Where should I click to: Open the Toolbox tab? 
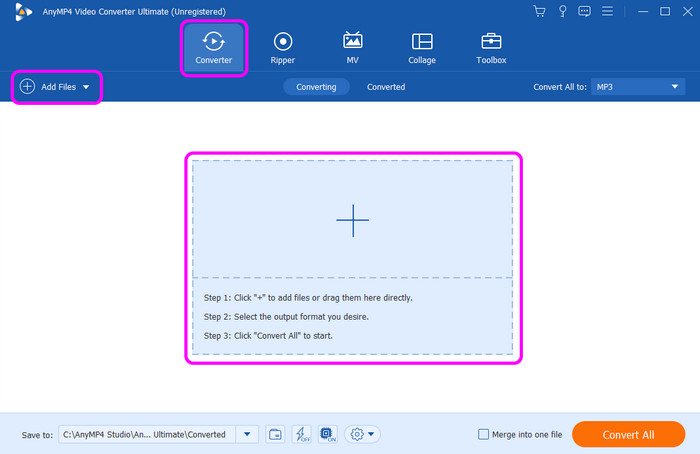pyautogui.click(x=491, y=48)
